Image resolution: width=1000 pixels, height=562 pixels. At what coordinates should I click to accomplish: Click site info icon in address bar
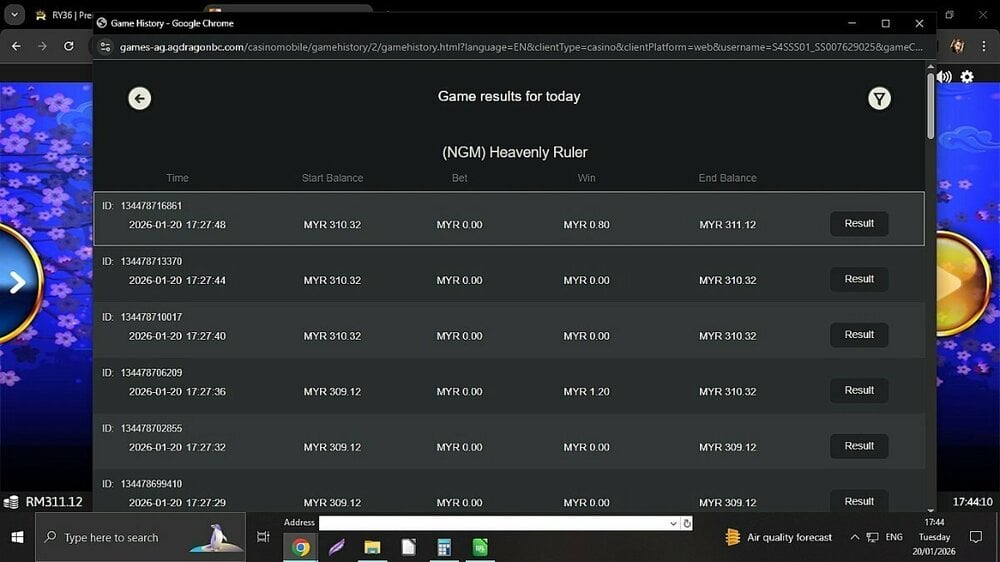click(x=105, y=47)
